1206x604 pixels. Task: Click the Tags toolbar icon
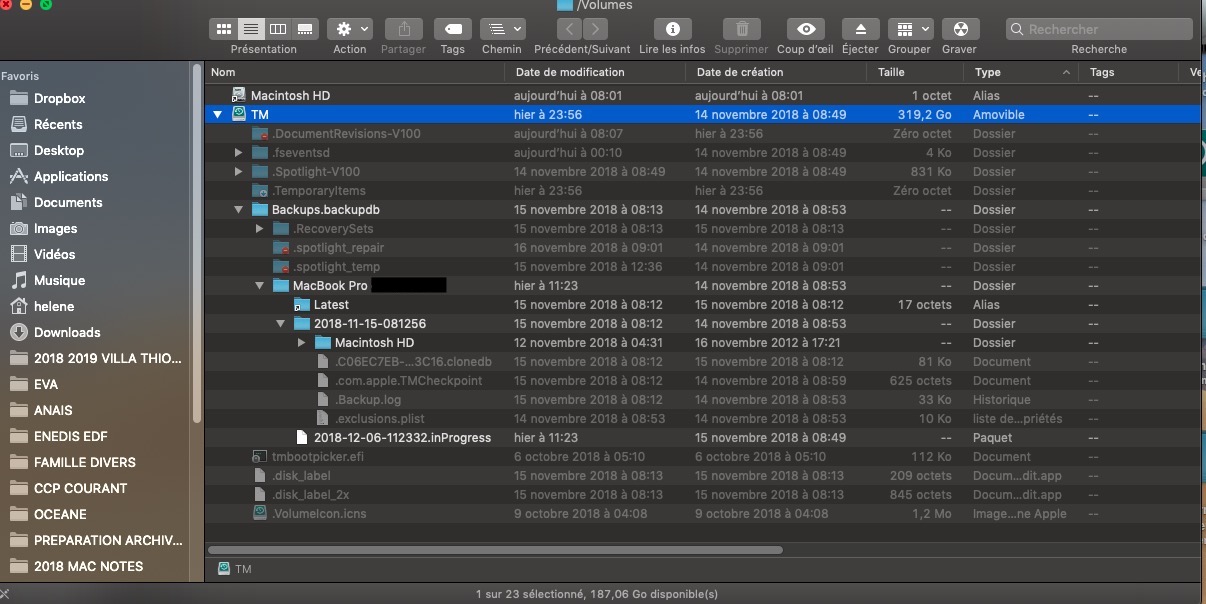(x=453, y=29)
